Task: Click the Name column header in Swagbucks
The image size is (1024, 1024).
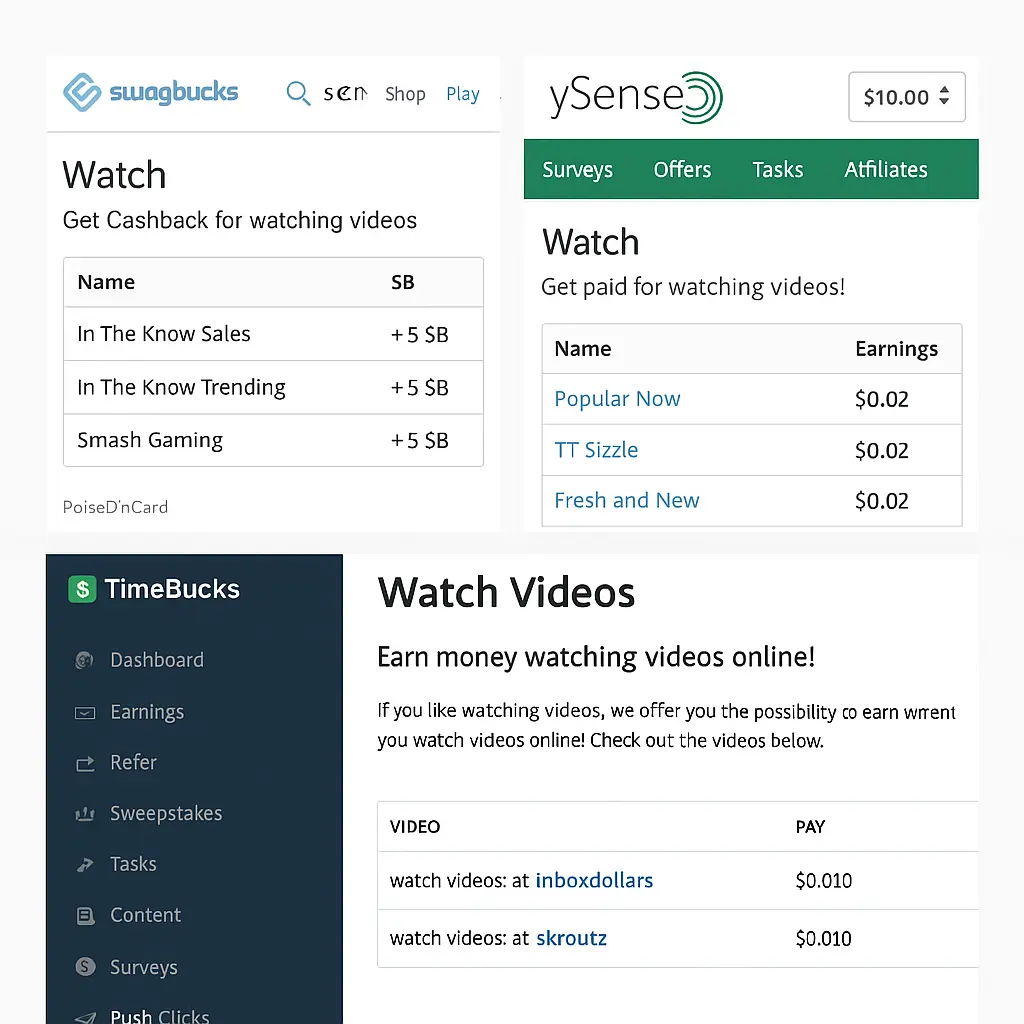Action: click(106, 282)
